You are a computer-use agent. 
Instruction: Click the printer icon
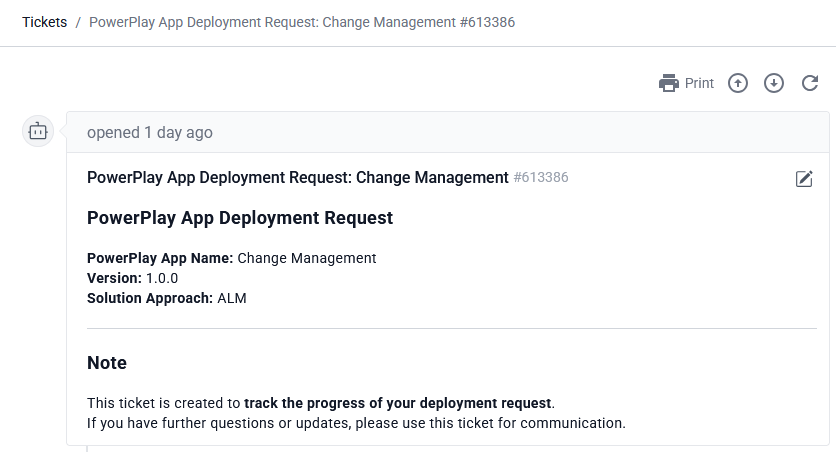pyautogui.click(x=669, y=83)
